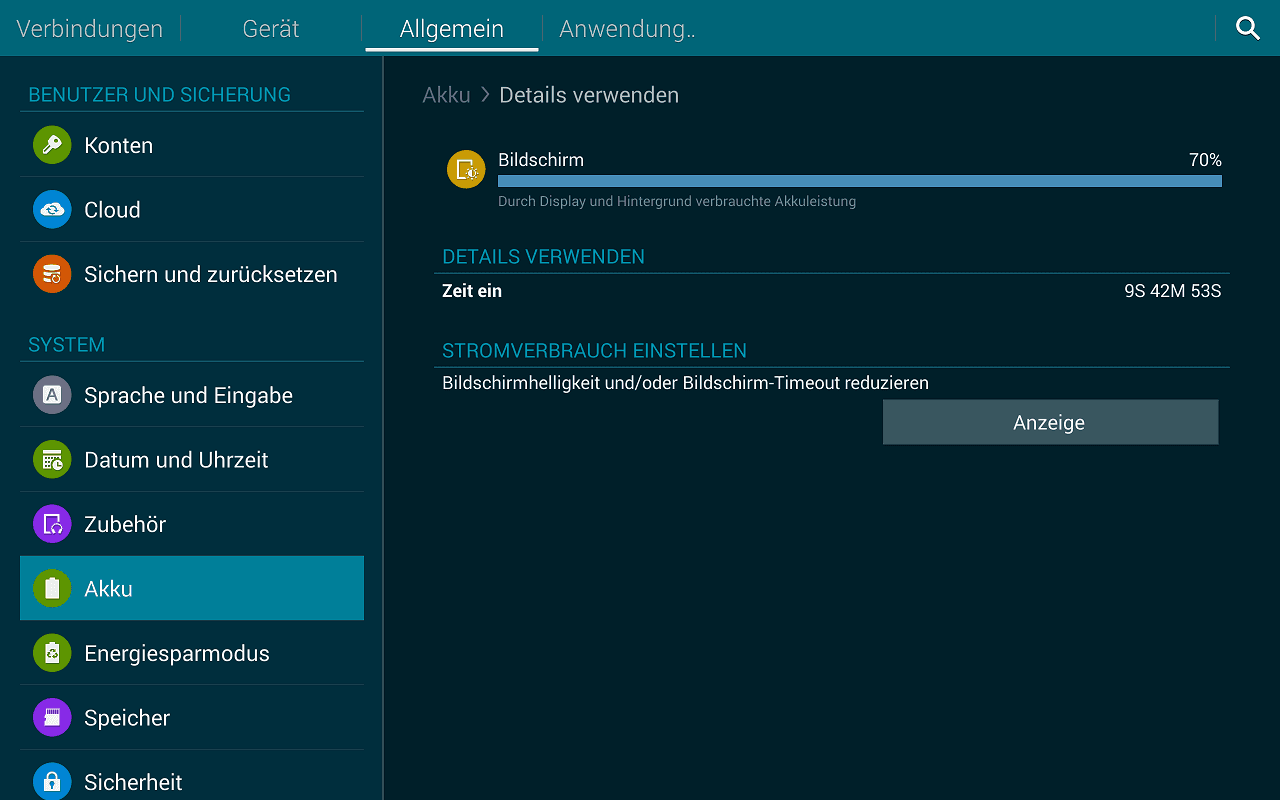Click the DETAILS VERWENDEN section header

coord(543,257)
